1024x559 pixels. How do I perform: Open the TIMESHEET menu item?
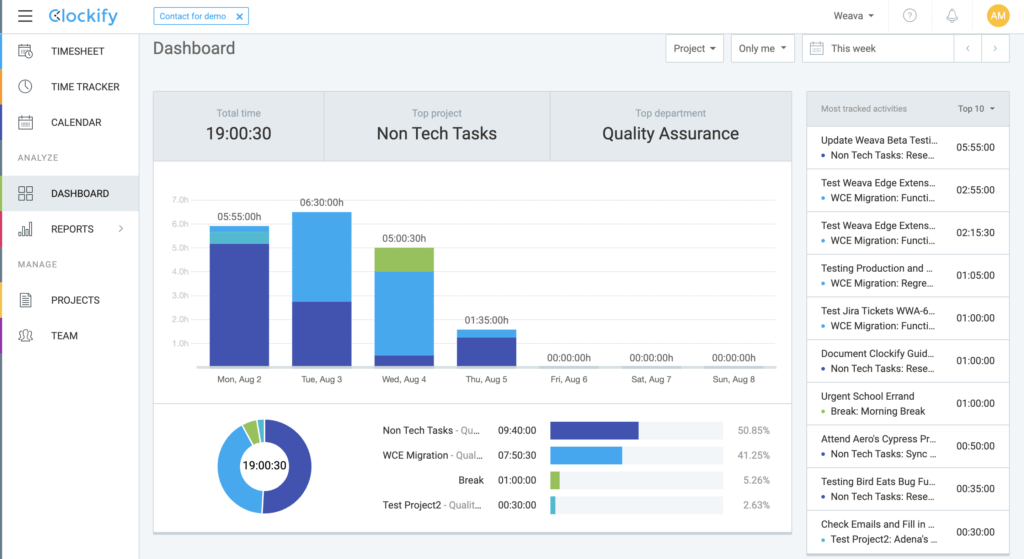pos(71,51)
